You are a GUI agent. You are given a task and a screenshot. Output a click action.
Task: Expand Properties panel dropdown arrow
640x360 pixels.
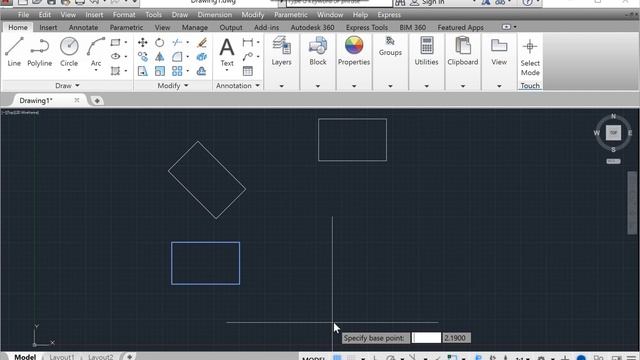coord(354,86)
